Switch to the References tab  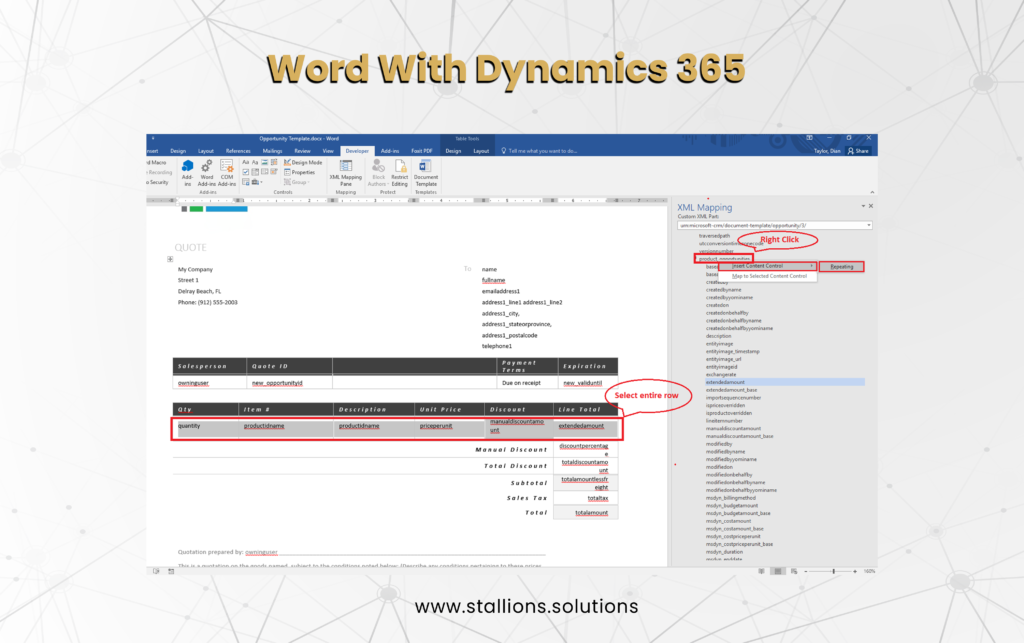click(238, 151)
